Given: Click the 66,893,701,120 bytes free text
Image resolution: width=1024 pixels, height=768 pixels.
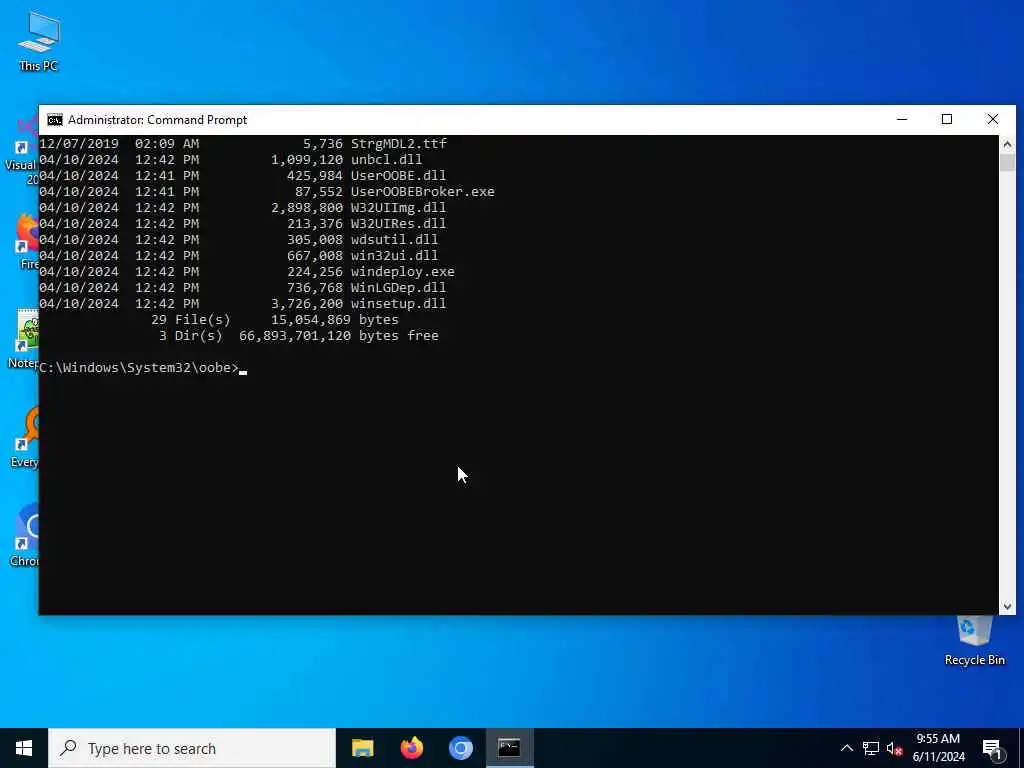Looking at the screenshot, I should coord(339,336).
